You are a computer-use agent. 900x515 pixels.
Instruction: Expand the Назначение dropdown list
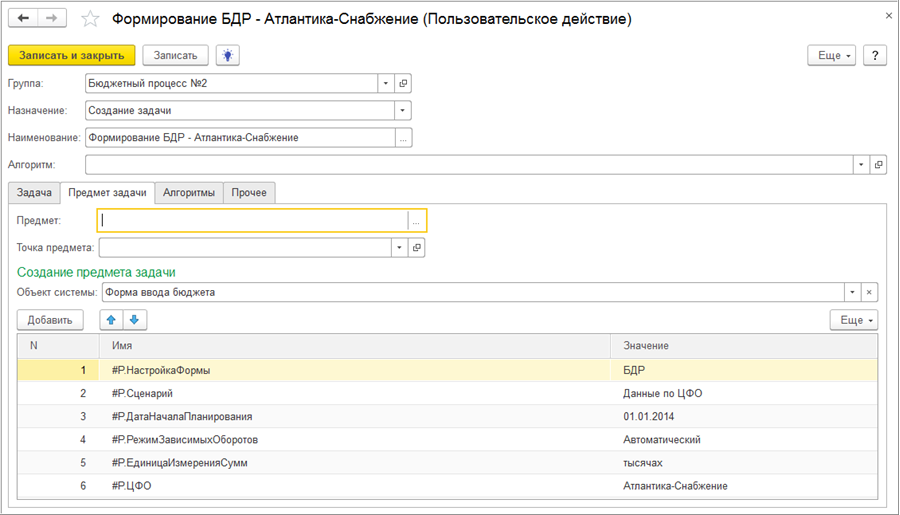pos(403,110)
